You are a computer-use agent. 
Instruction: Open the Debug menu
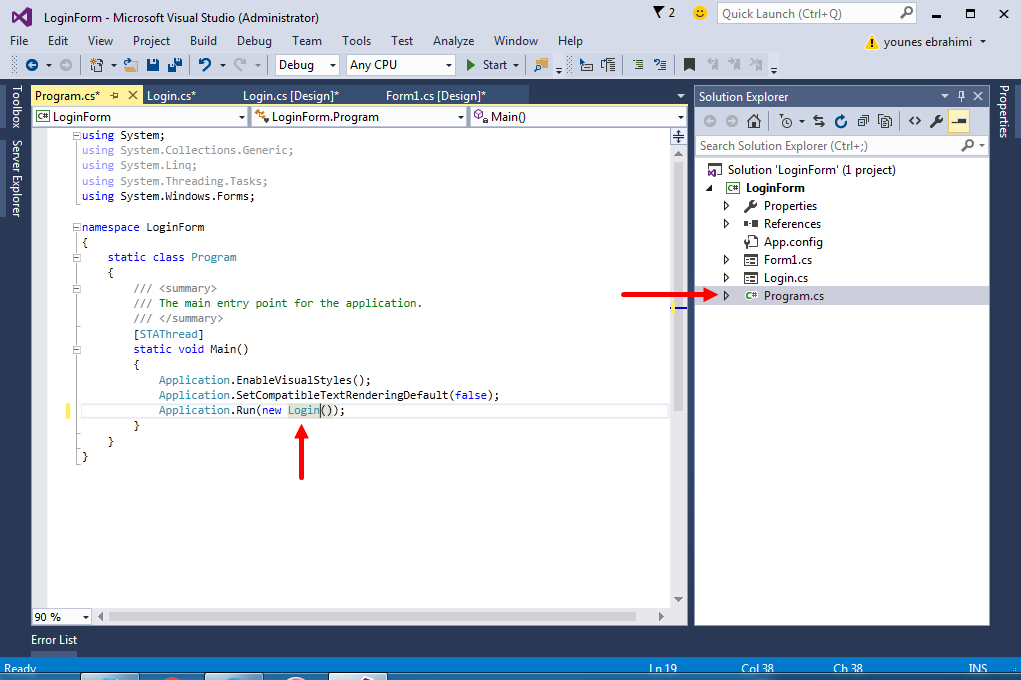coord(254,41)
